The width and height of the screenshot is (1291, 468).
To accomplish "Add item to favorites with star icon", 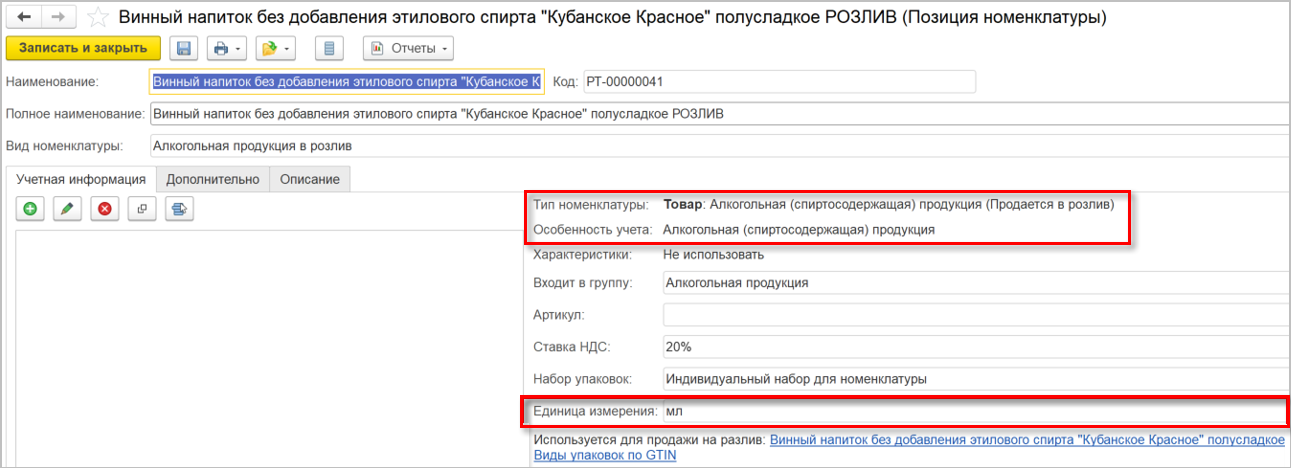I will (x=97, y=18).
